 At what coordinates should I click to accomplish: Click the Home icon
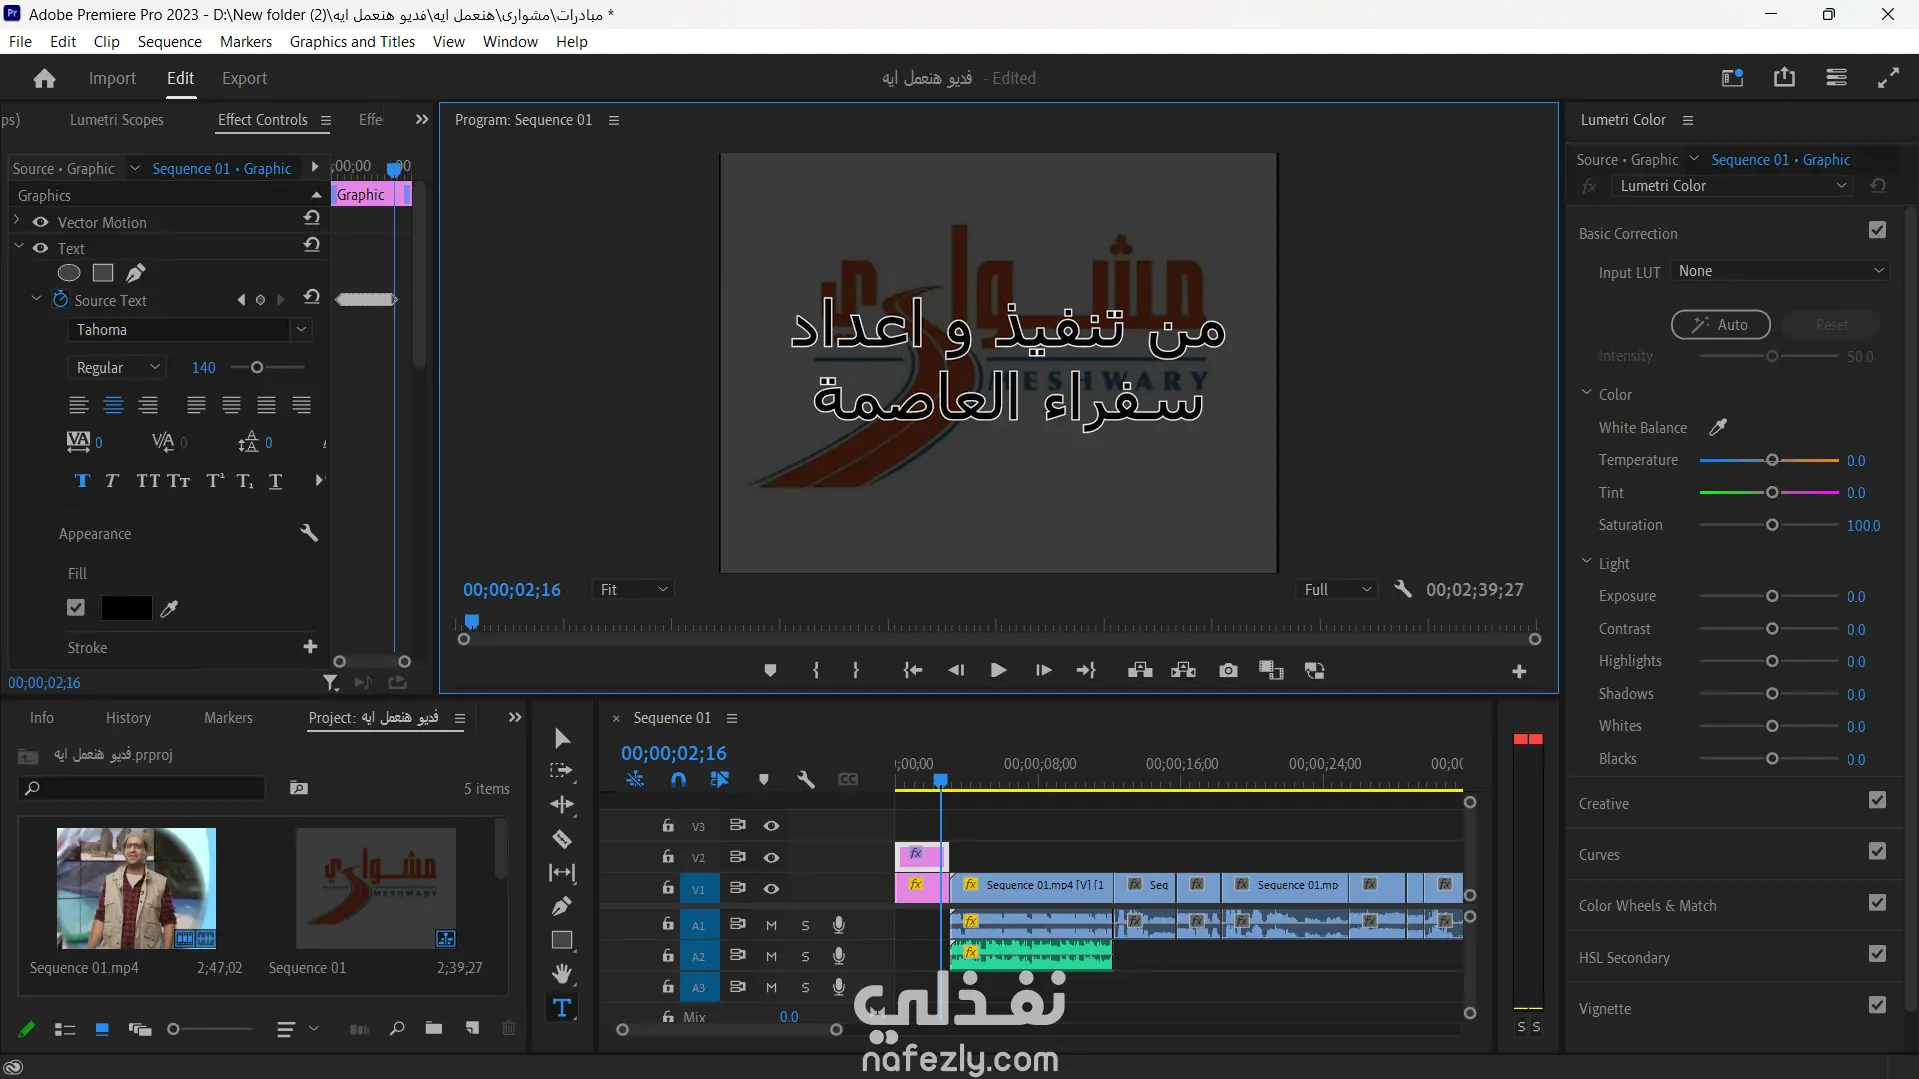click(44, 79)
